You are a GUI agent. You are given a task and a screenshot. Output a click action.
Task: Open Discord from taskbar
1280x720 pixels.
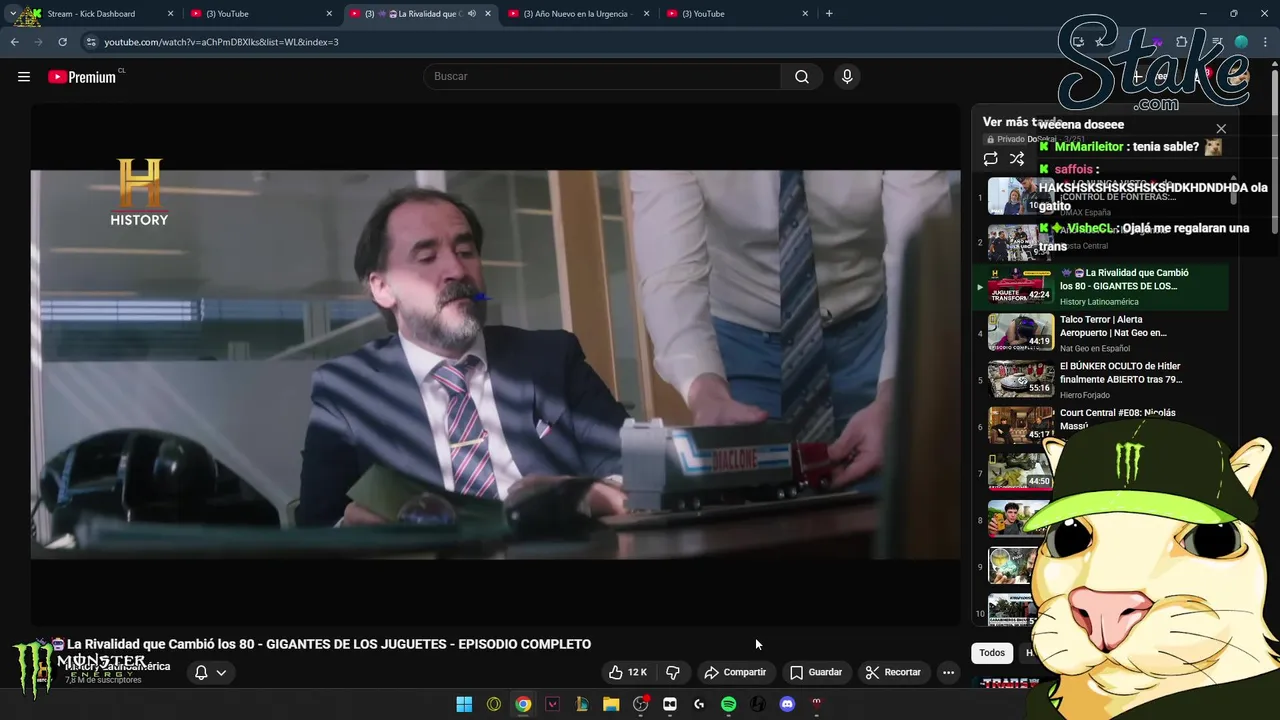[787, 704]
